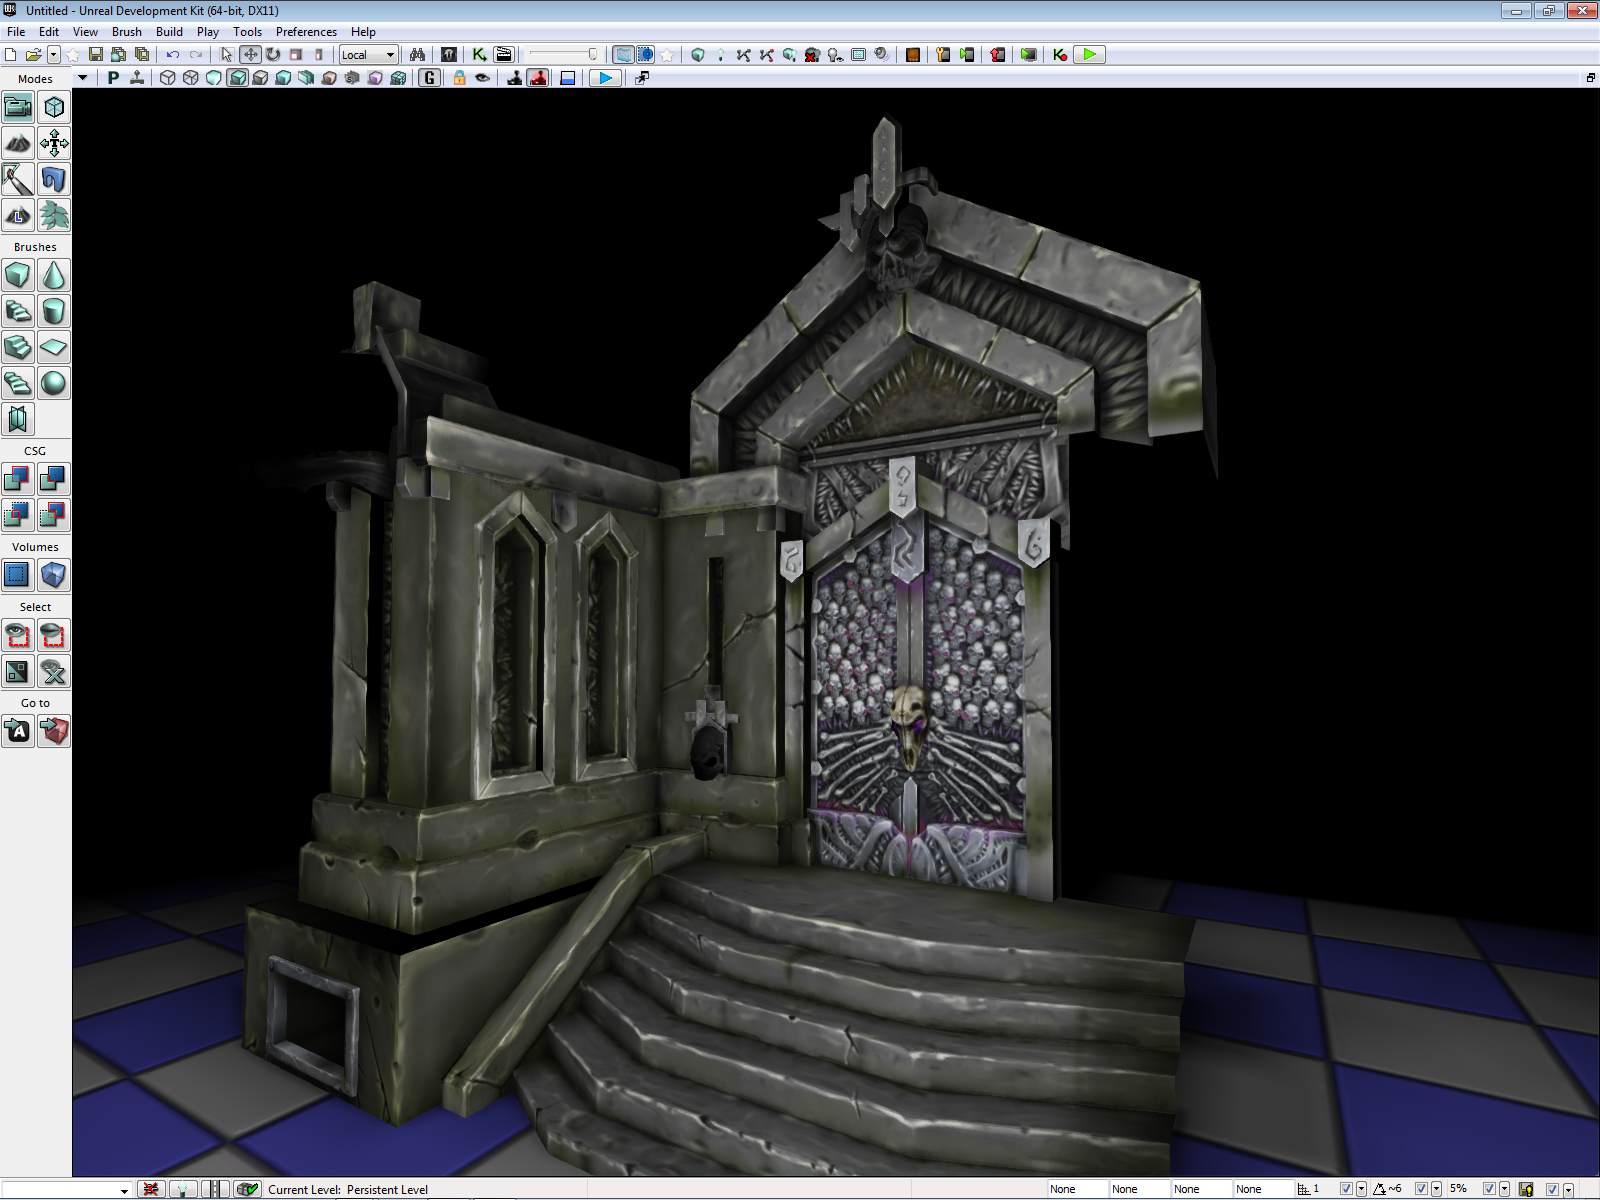Open drag grid size dropdown
Screen dimensions: 1600x1200
coord(1361,1189)
